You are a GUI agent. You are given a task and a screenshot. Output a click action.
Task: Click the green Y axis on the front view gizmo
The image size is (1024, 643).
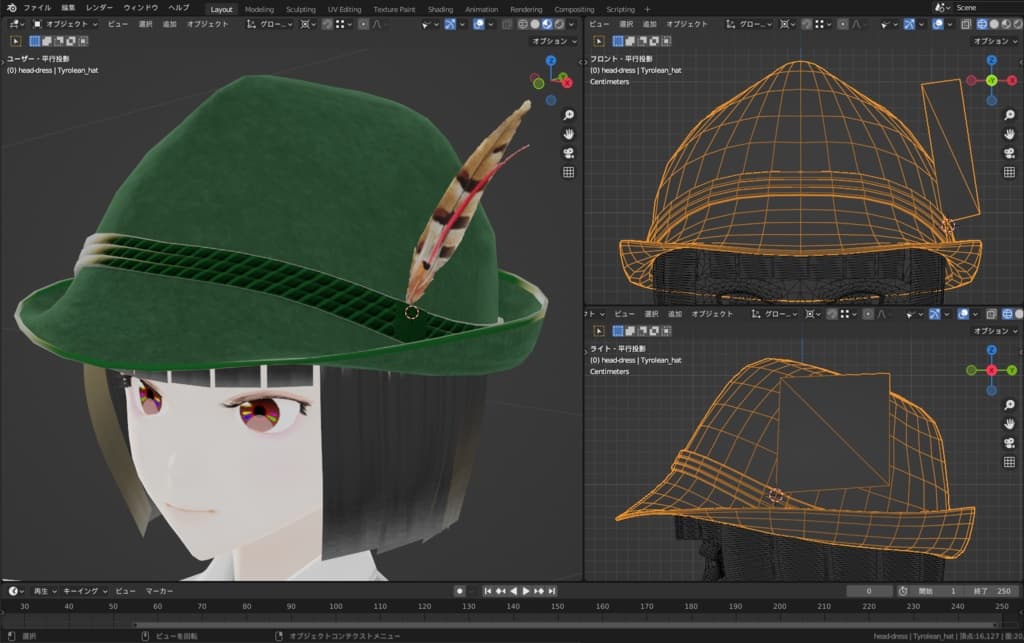[x=991, y=80]
